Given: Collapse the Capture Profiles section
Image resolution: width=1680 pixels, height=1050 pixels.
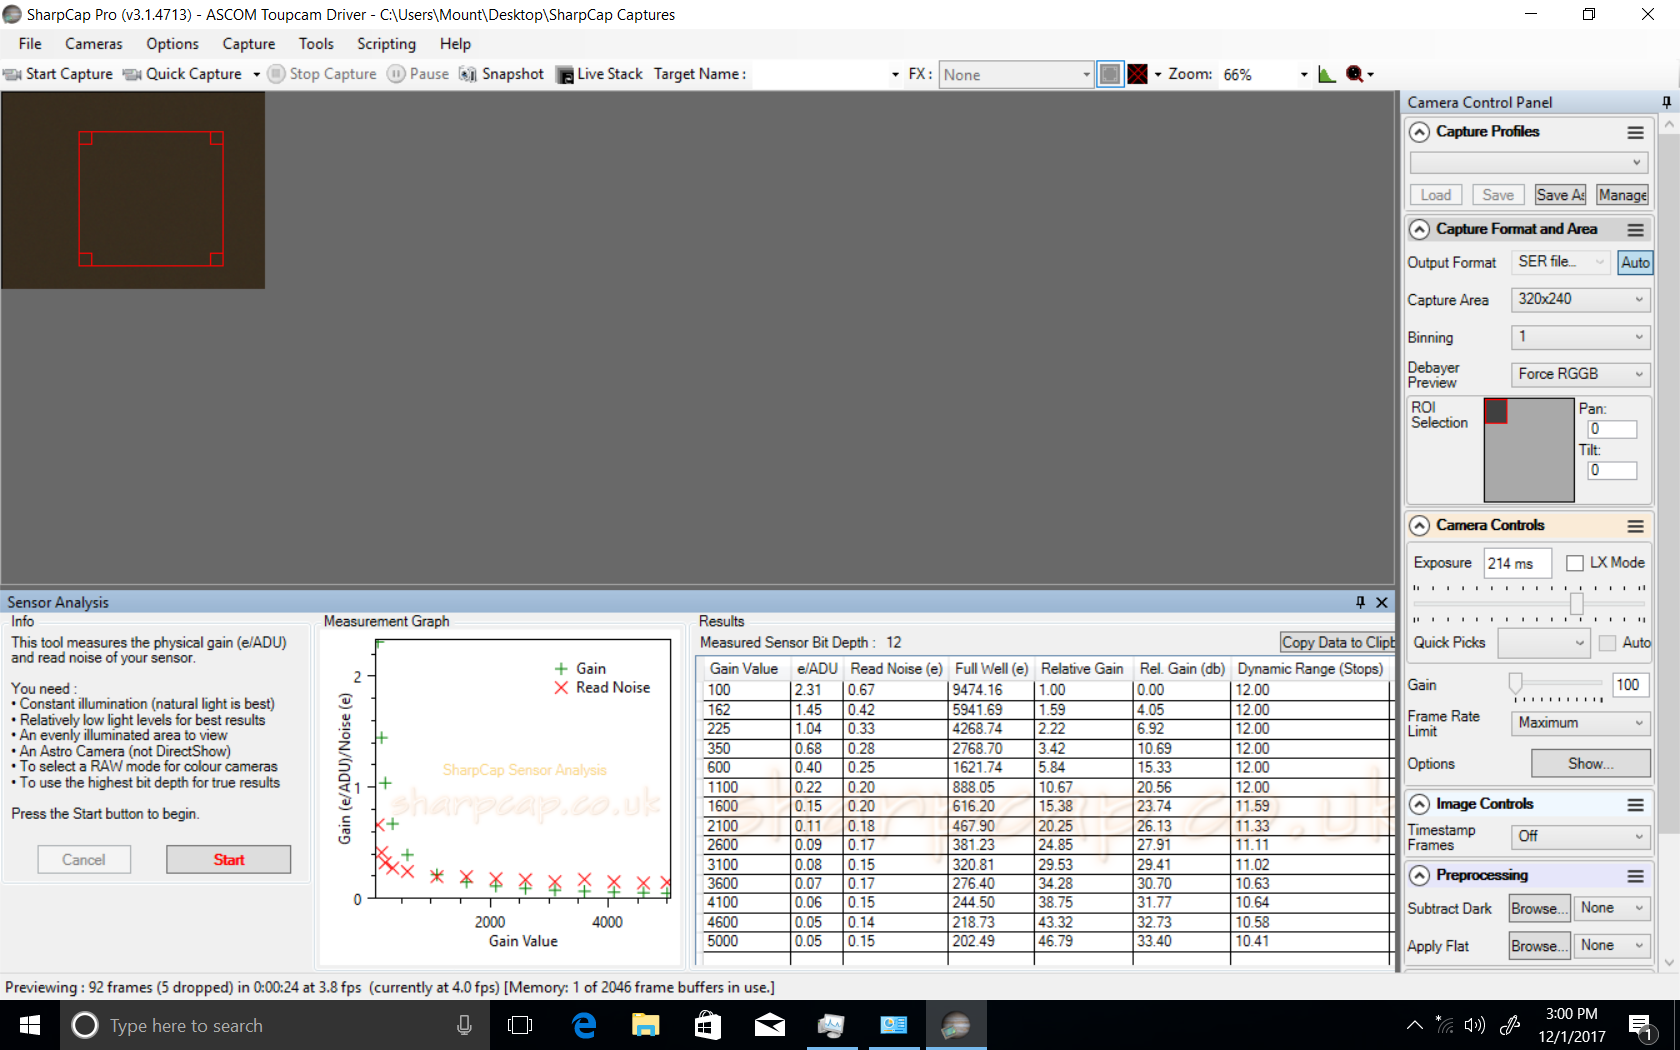Looking at the screenshot, I should [x=1419, y=132].
